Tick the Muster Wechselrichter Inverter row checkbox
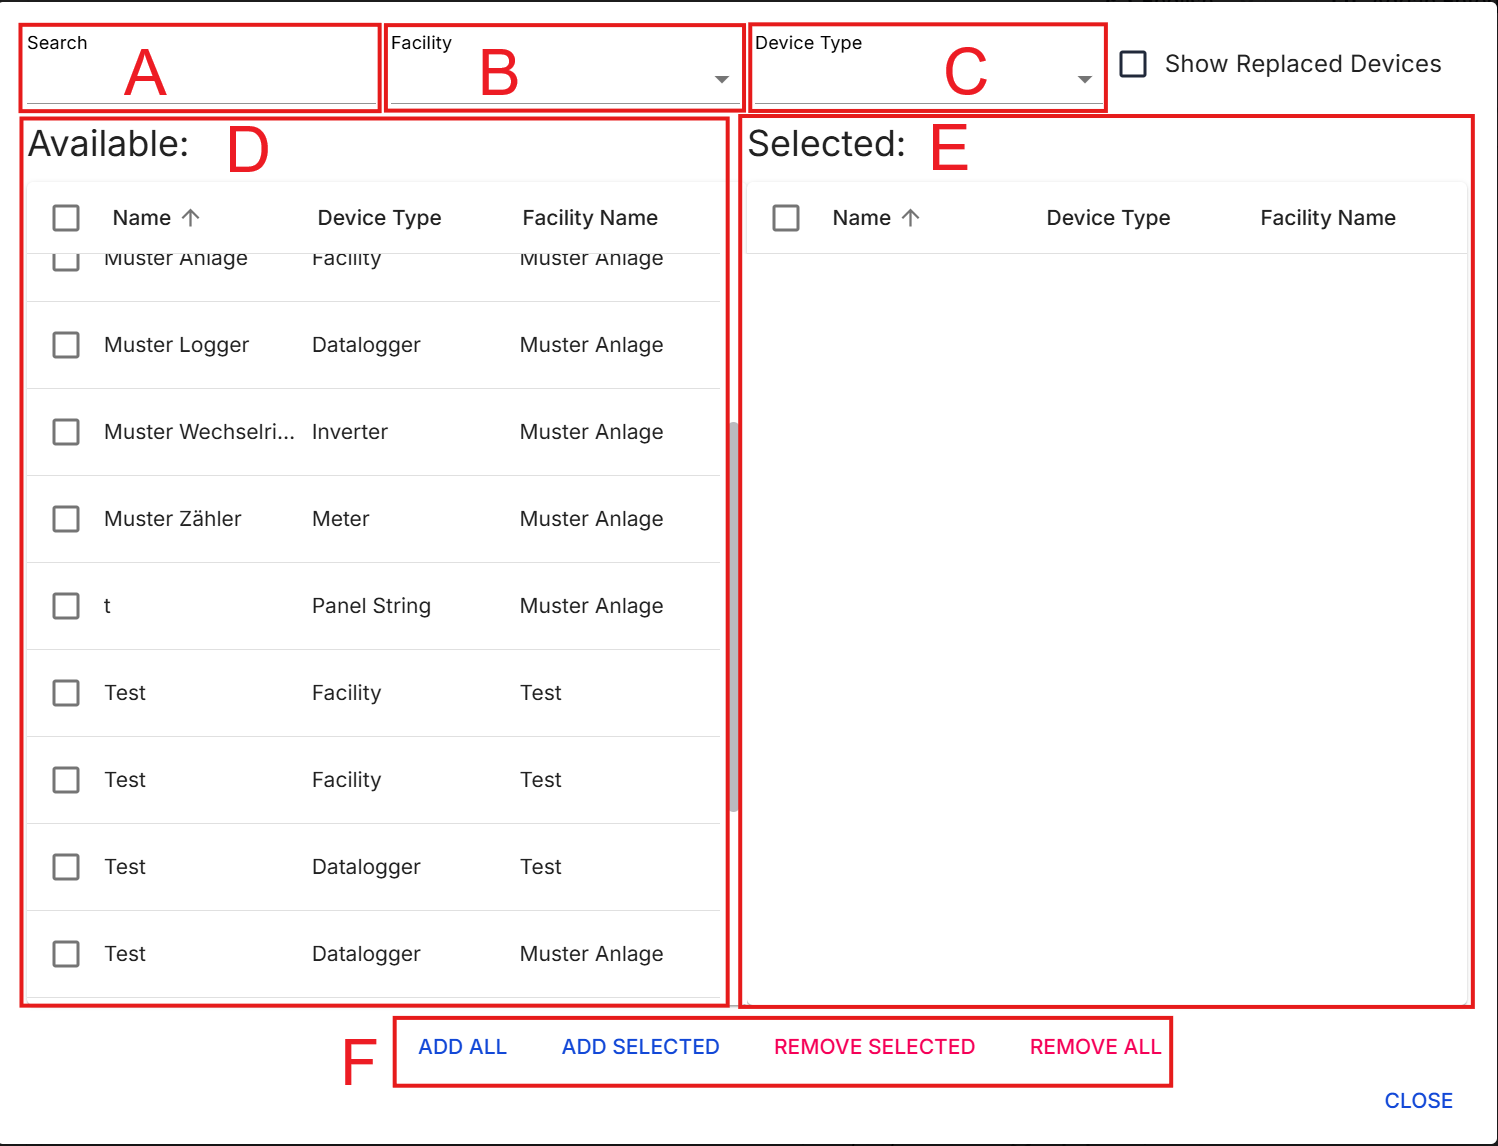1498x1146 pixels. tap(66, 432)
